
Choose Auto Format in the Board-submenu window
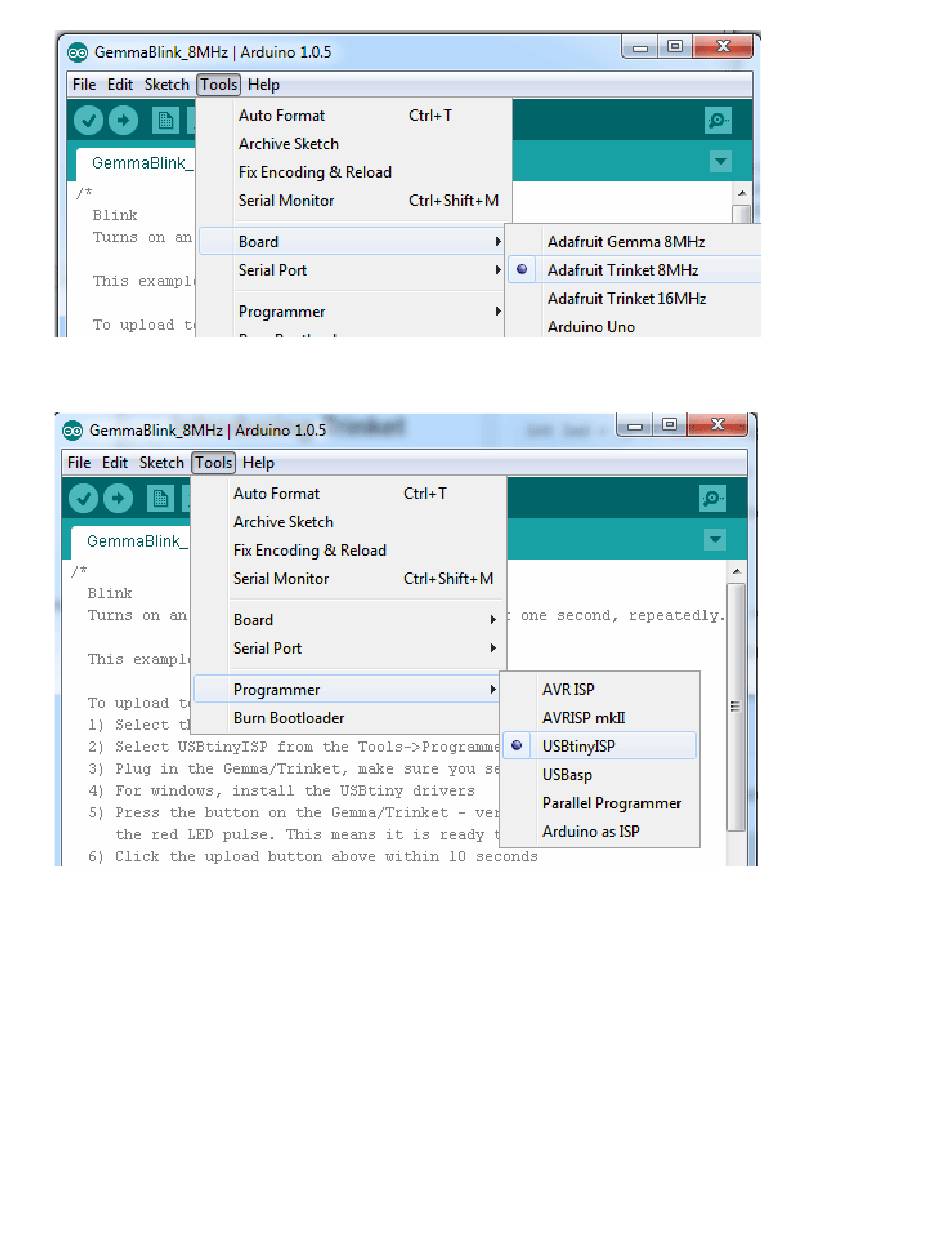(x=355, y=116)
